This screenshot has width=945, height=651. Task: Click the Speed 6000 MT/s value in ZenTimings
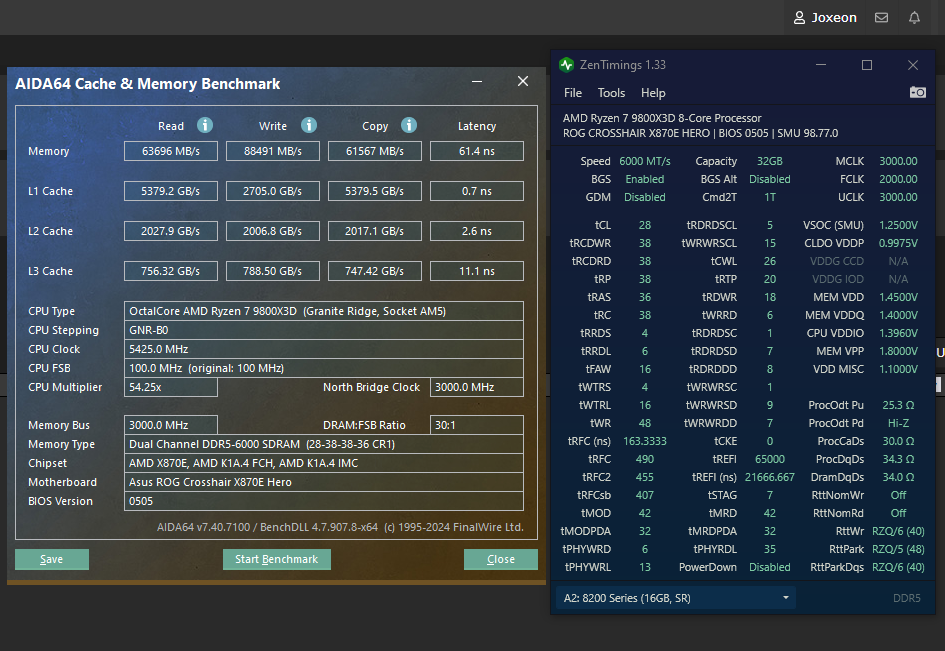coord(644,161)
